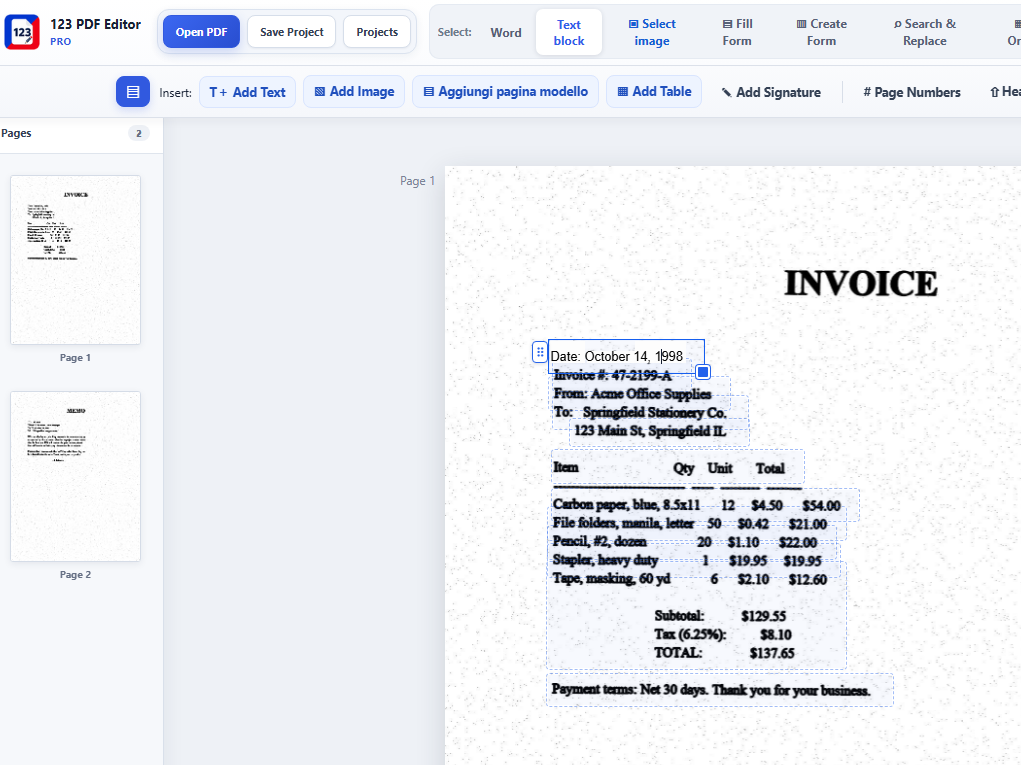Open the Fill Form tool

click(737, 33)
